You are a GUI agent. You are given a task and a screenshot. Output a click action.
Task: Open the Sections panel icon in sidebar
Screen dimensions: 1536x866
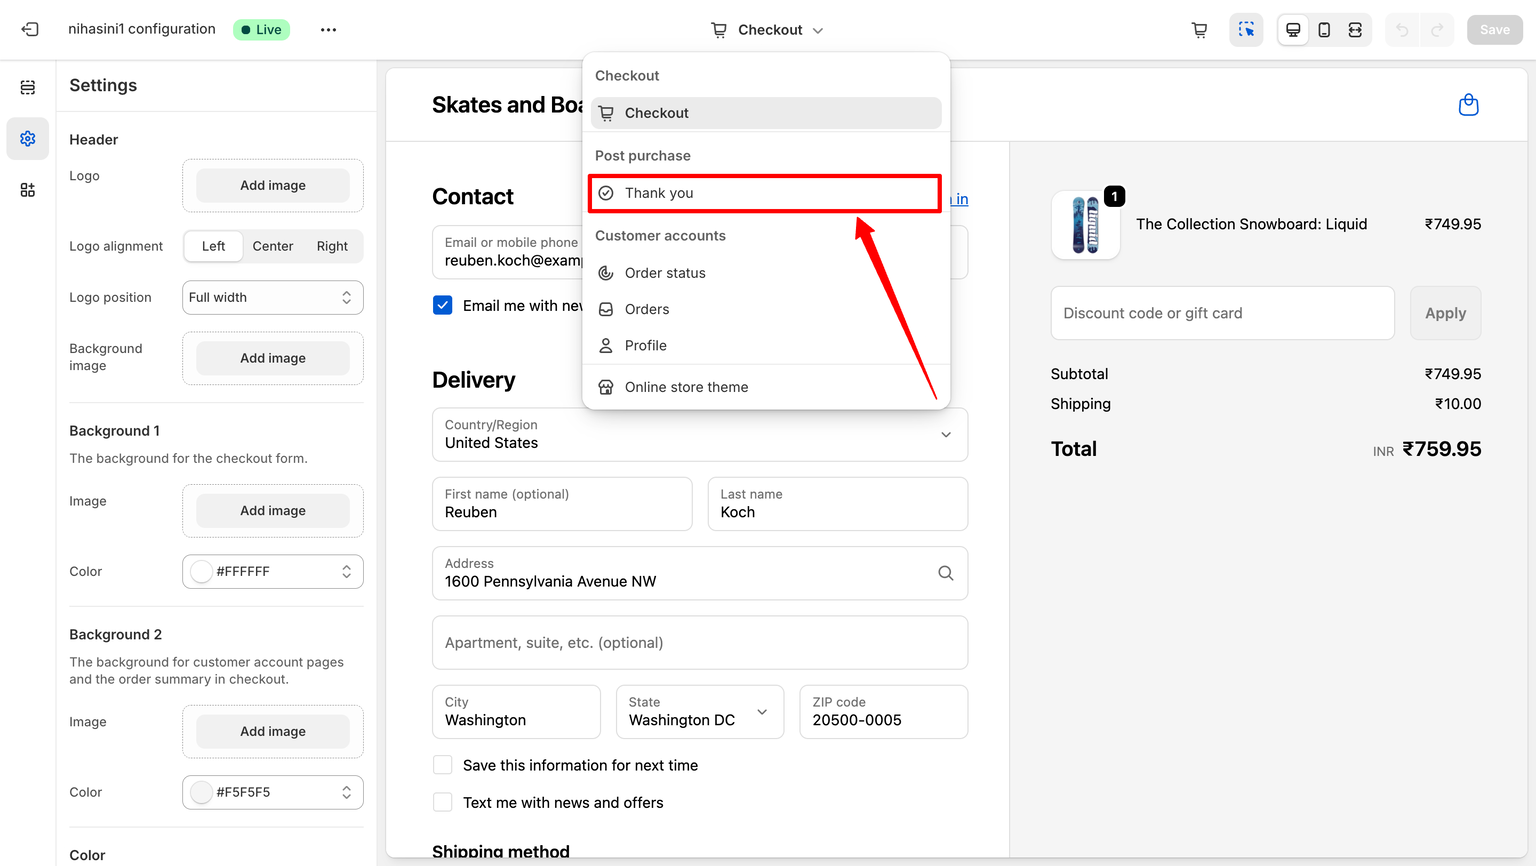pos(28,87)
